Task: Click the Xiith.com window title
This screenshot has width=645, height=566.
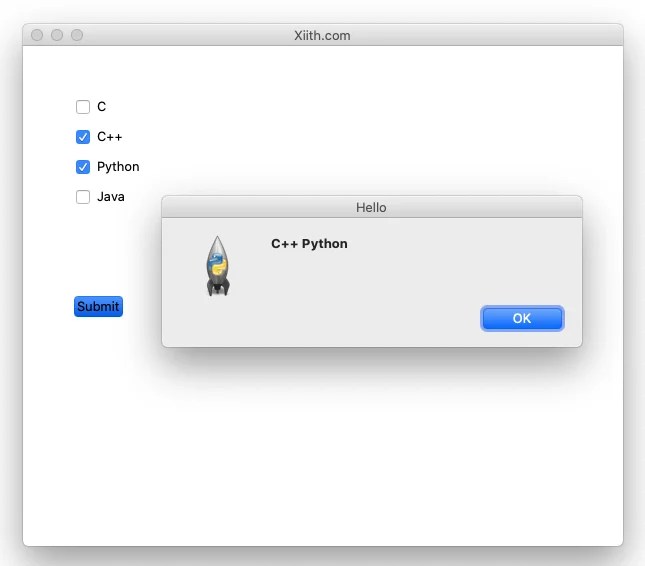Action: (x=322, y=36)
